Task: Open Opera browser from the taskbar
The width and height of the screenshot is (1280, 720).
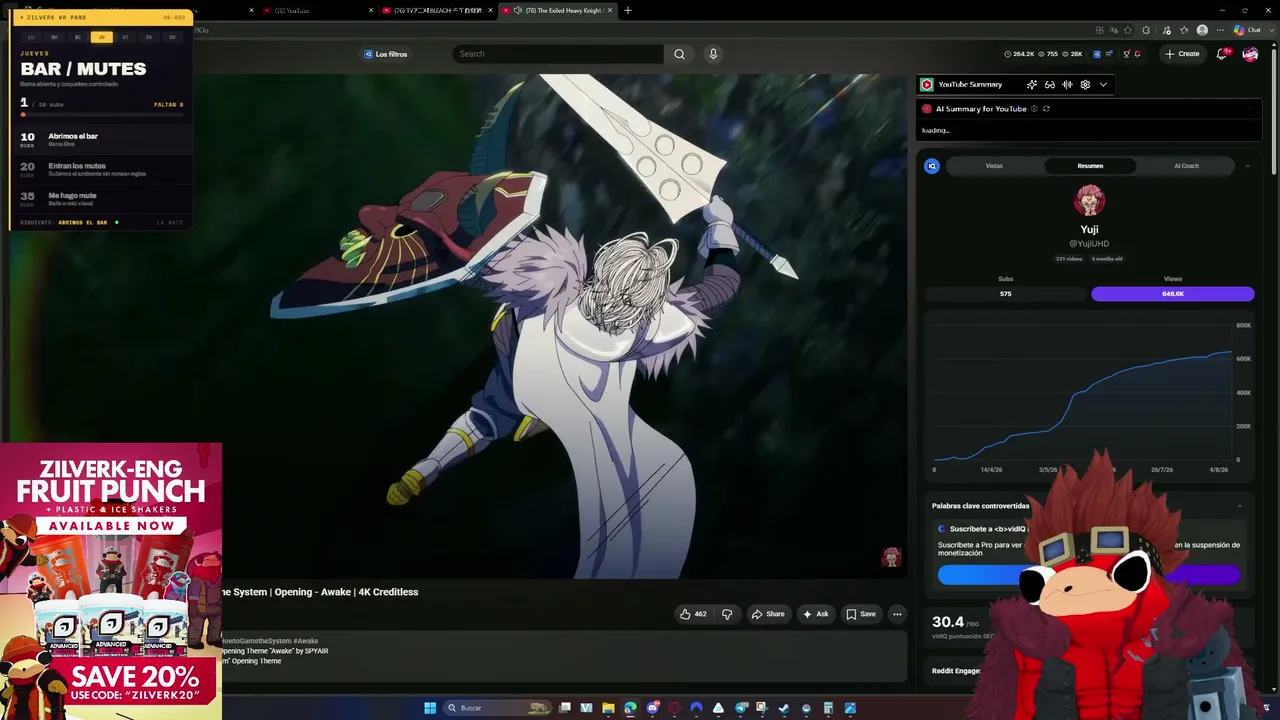Action: pos(674,708)
